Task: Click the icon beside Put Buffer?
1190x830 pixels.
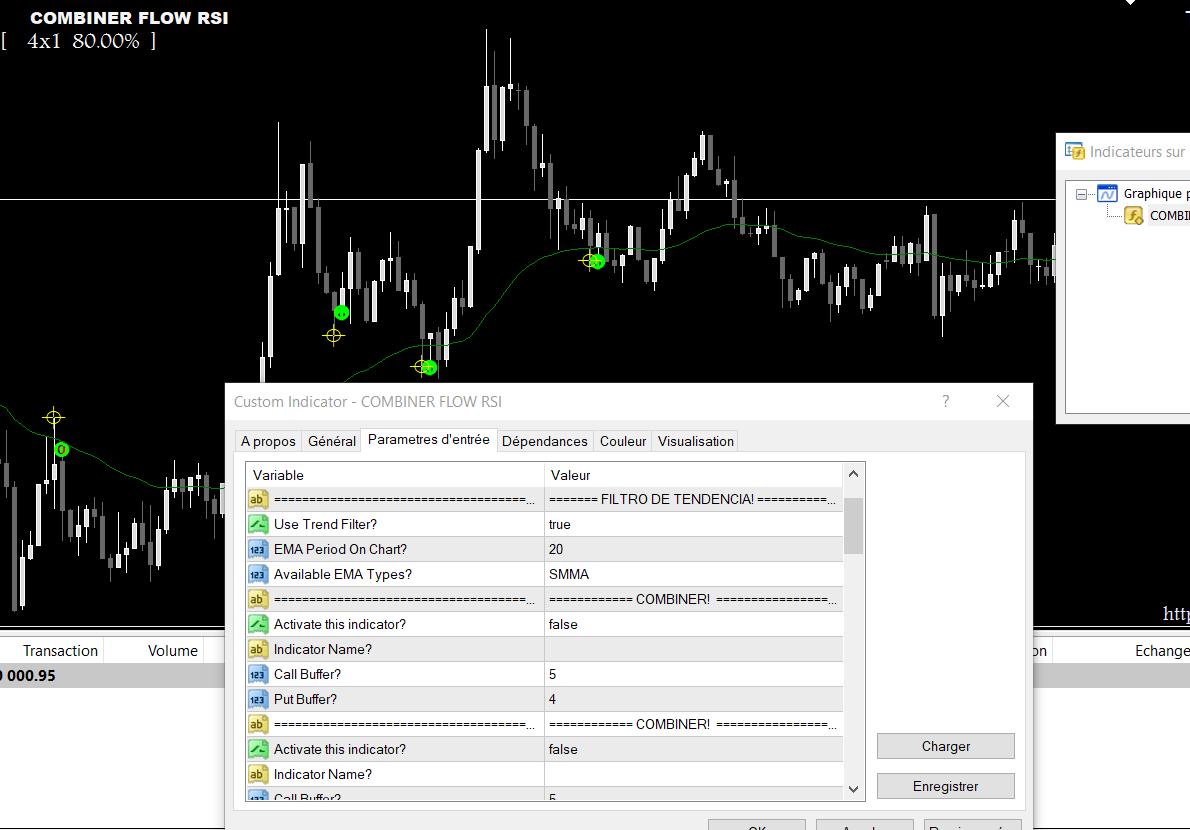Action: 258,700
